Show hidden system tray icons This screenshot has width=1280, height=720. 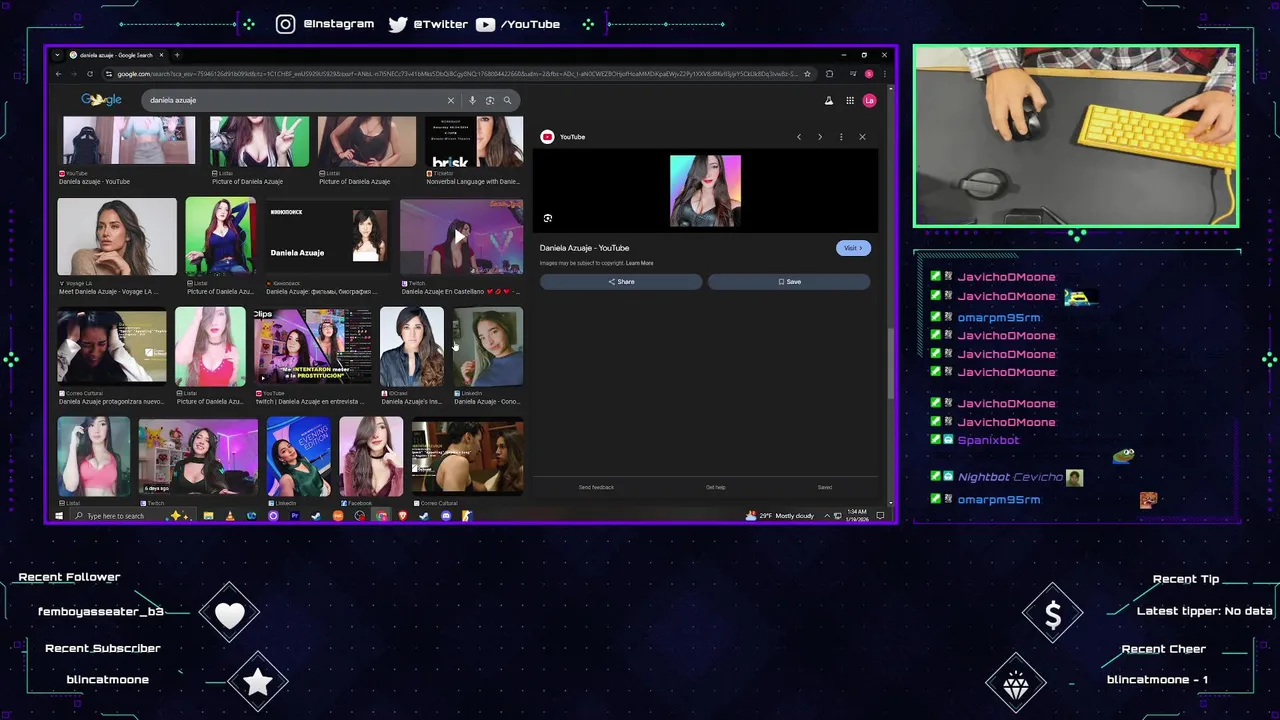point(826,516)
